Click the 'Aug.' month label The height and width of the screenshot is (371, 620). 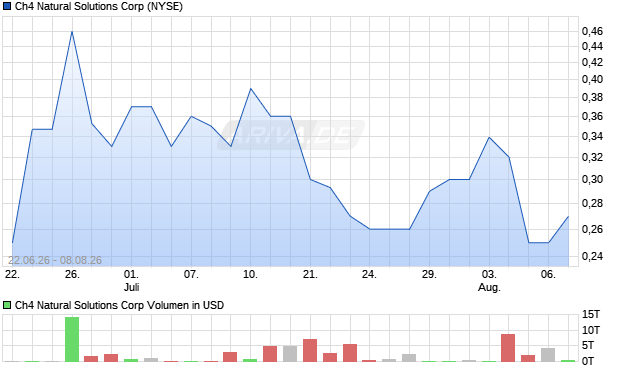click(x=489, y=287)
